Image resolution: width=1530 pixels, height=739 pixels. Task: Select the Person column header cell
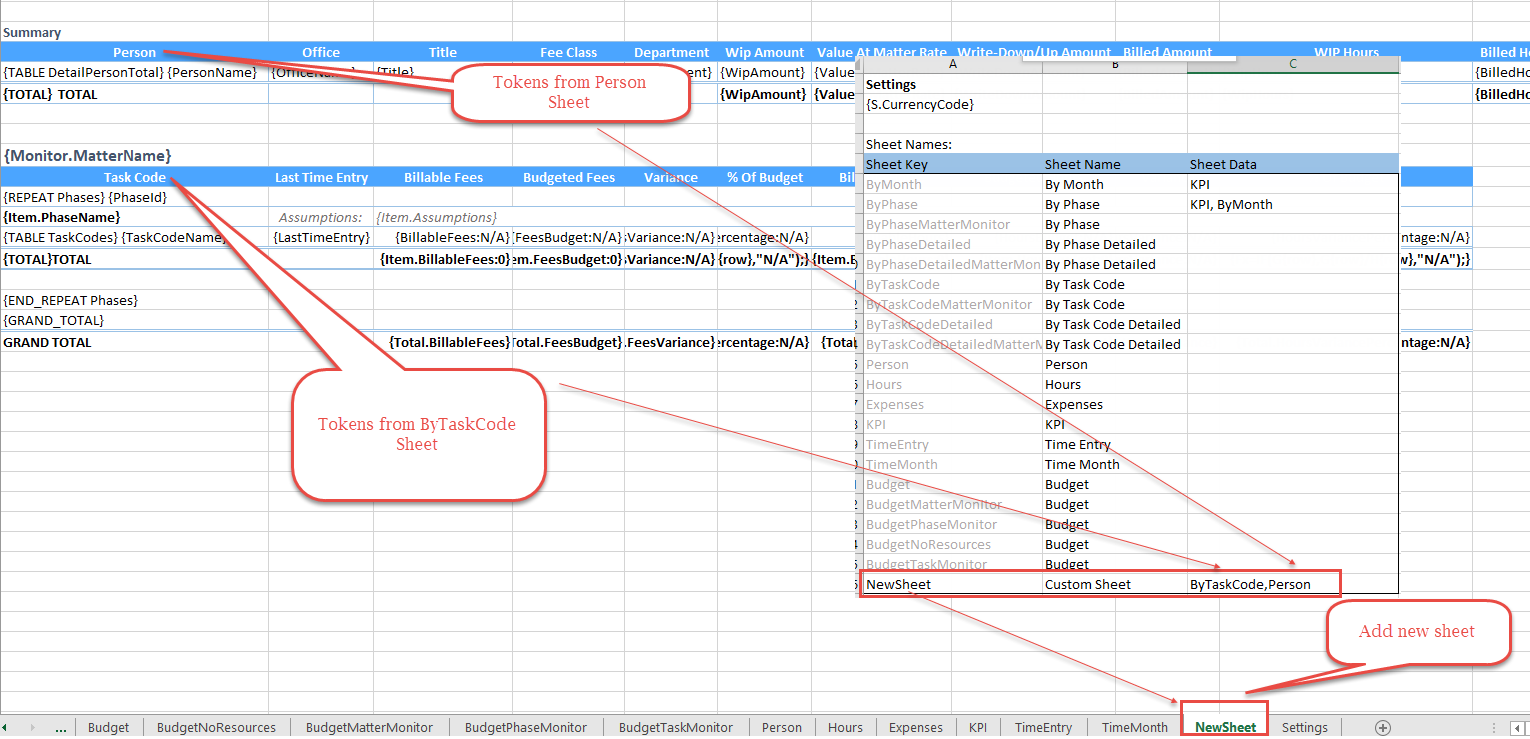point(134,52)
